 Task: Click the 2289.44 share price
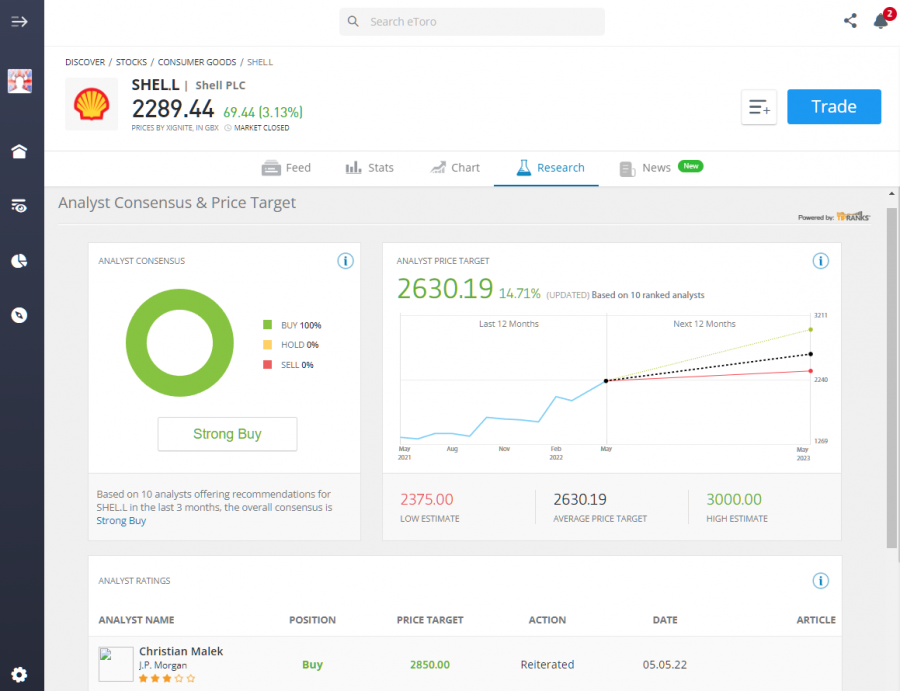click(173, 108)
